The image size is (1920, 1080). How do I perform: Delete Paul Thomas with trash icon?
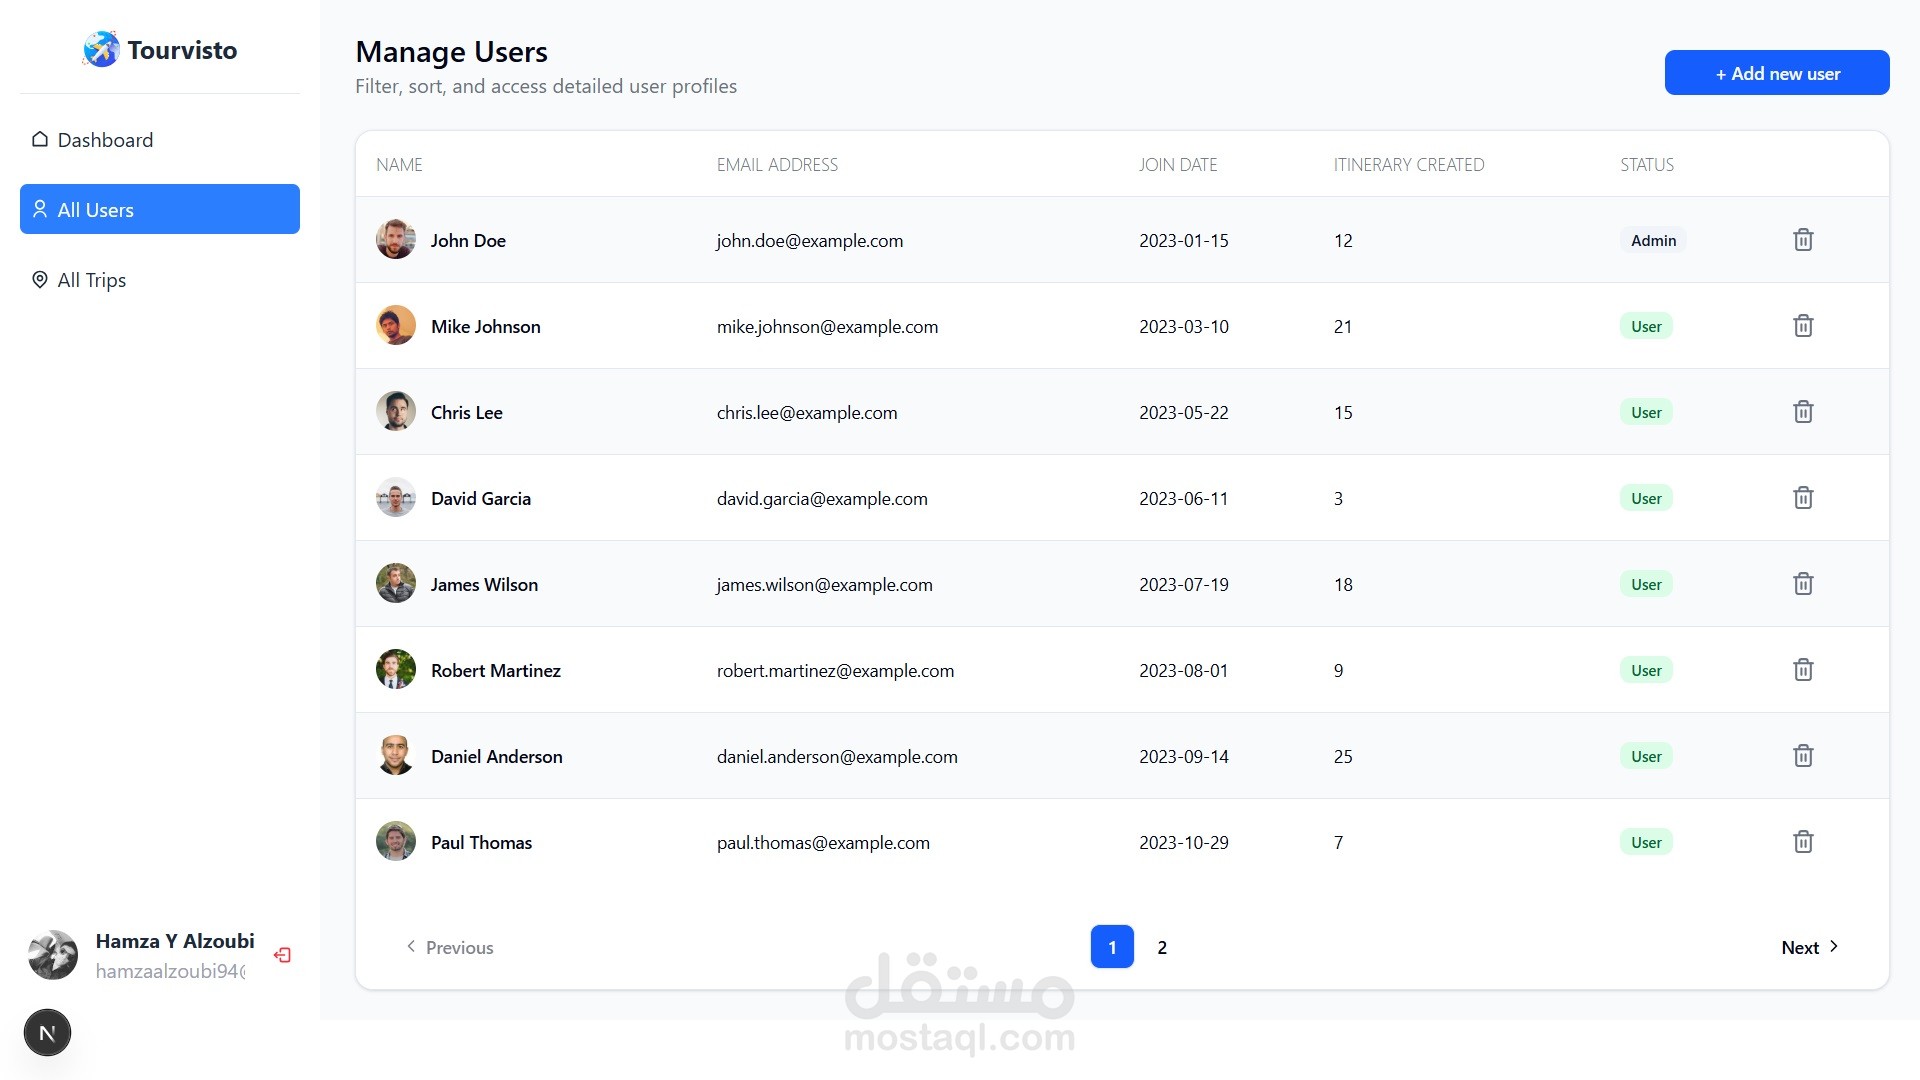coord(1803,842)
